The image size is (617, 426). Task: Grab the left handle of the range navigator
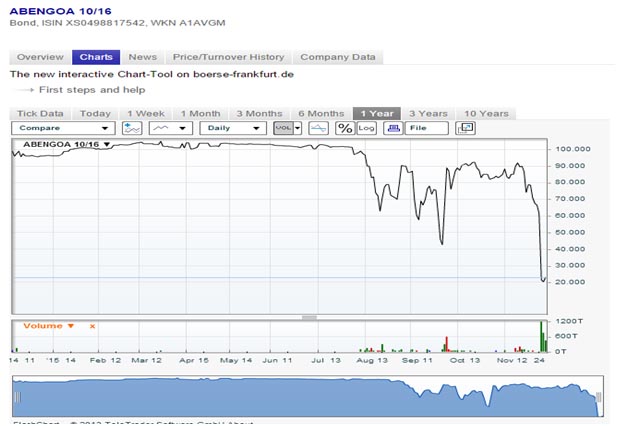point(17,397)
